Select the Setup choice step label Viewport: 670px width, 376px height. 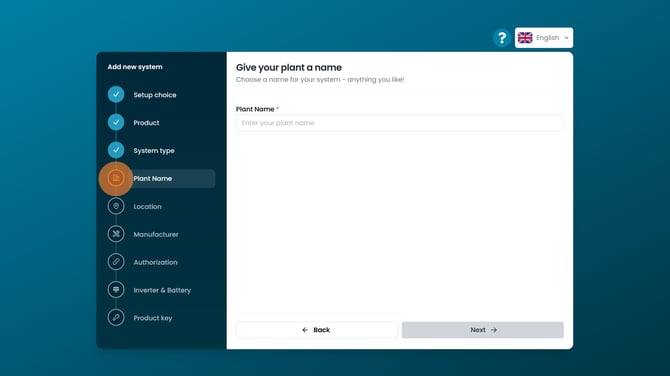(155, 95)
